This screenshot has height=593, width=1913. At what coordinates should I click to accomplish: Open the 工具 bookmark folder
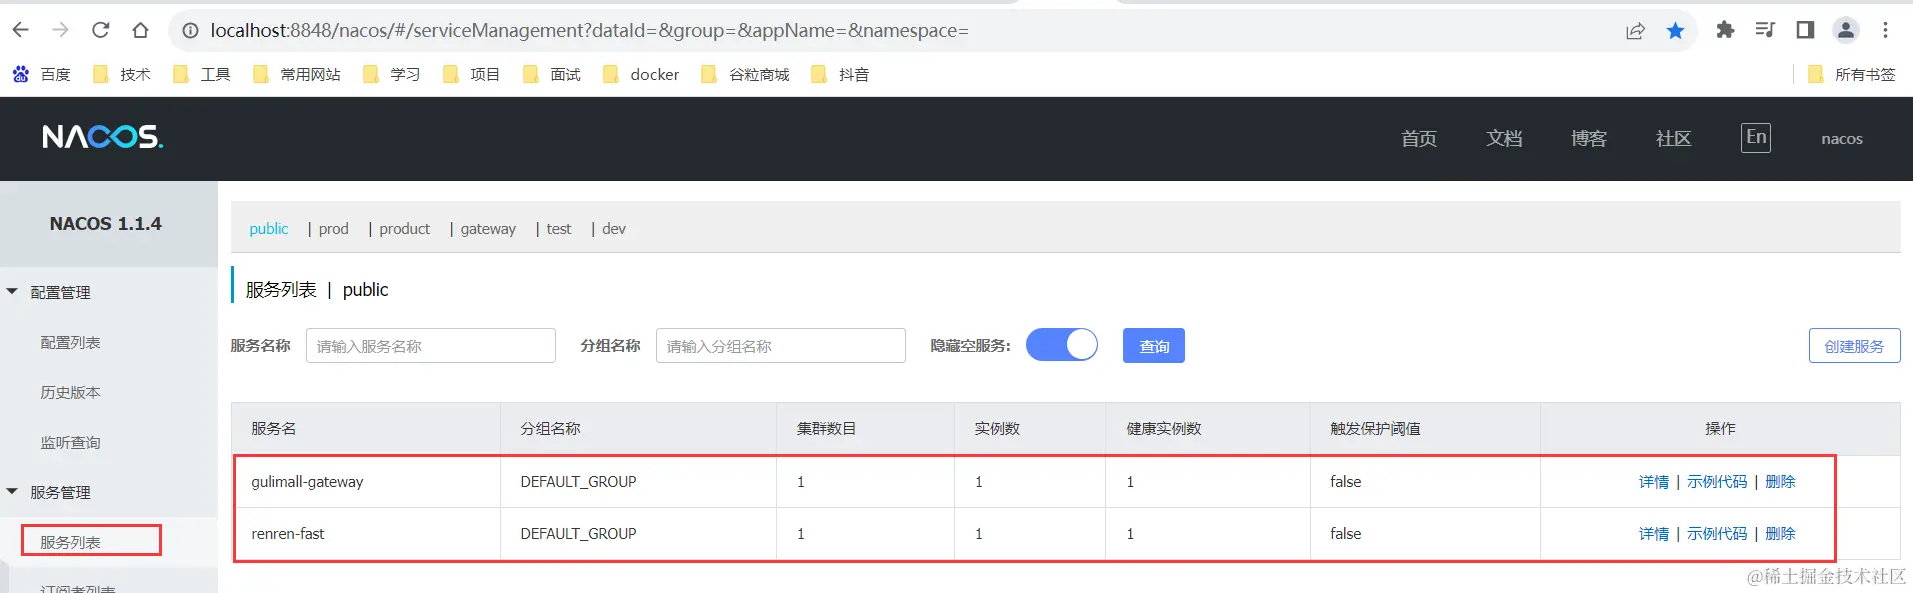click(x=201, y=74)
